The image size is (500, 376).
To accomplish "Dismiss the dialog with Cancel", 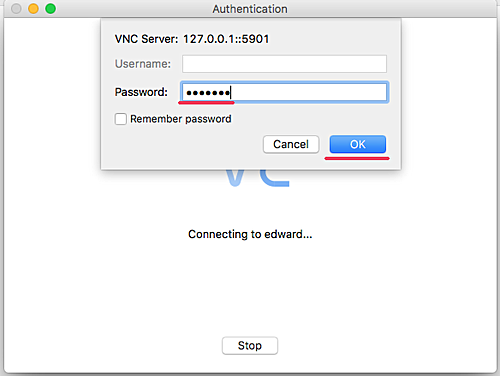I will [291, 144].
